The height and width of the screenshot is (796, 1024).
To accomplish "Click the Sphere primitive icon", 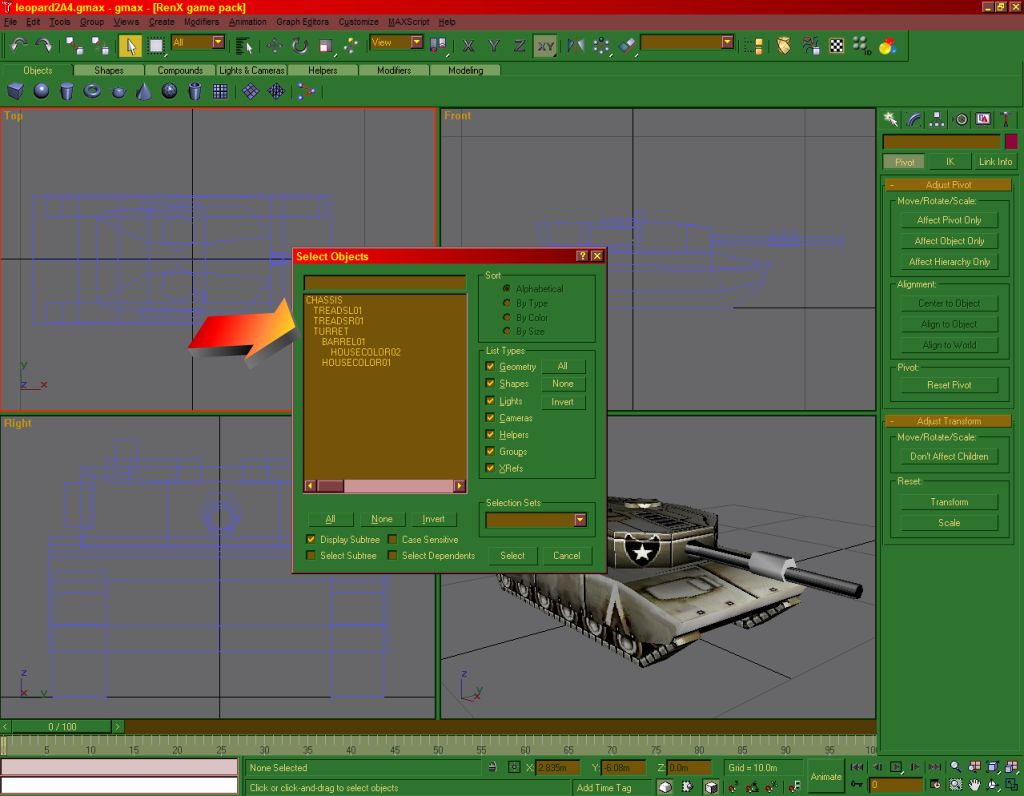I will pyautogui.click(x=41, y=91).
